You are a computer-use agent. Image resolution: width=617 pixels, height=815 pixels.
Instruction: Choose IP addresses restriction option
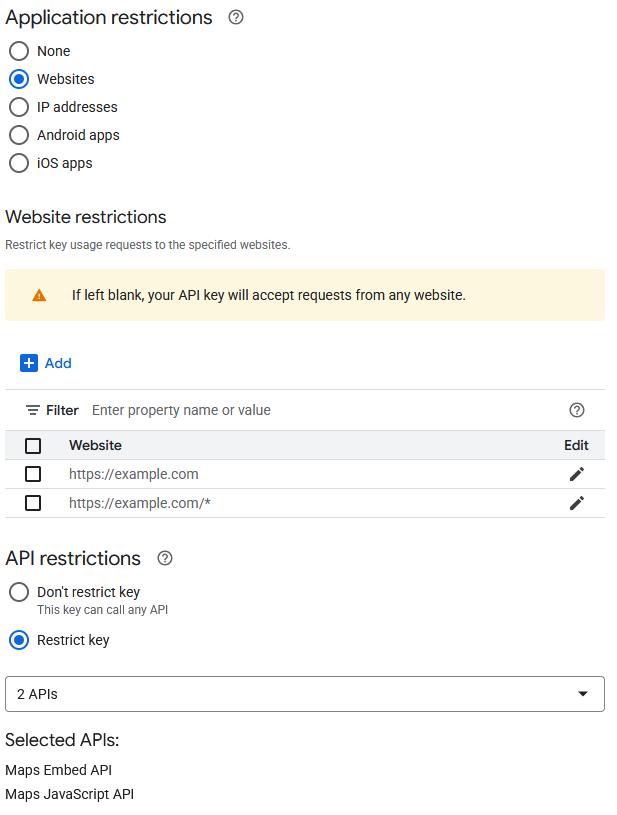(19, 107)
